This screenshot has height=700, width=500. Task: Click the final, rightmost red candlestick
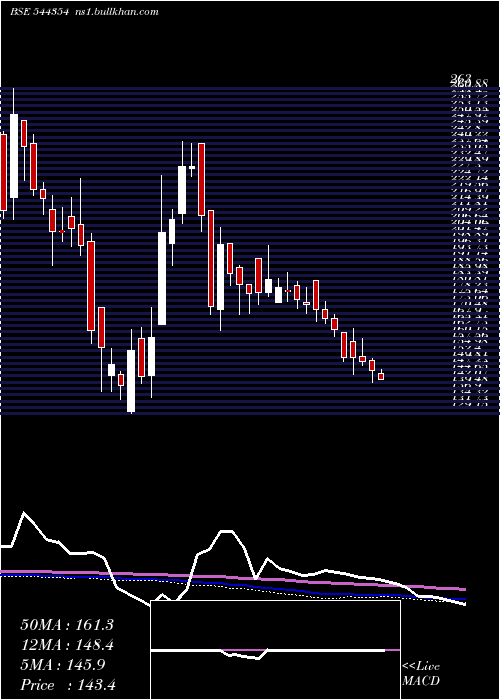(x=381, y=375)
